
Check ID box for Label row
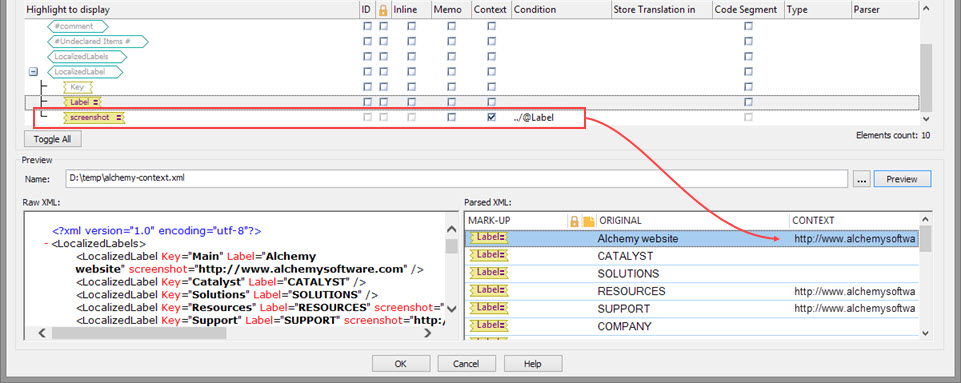pos(367,102)
